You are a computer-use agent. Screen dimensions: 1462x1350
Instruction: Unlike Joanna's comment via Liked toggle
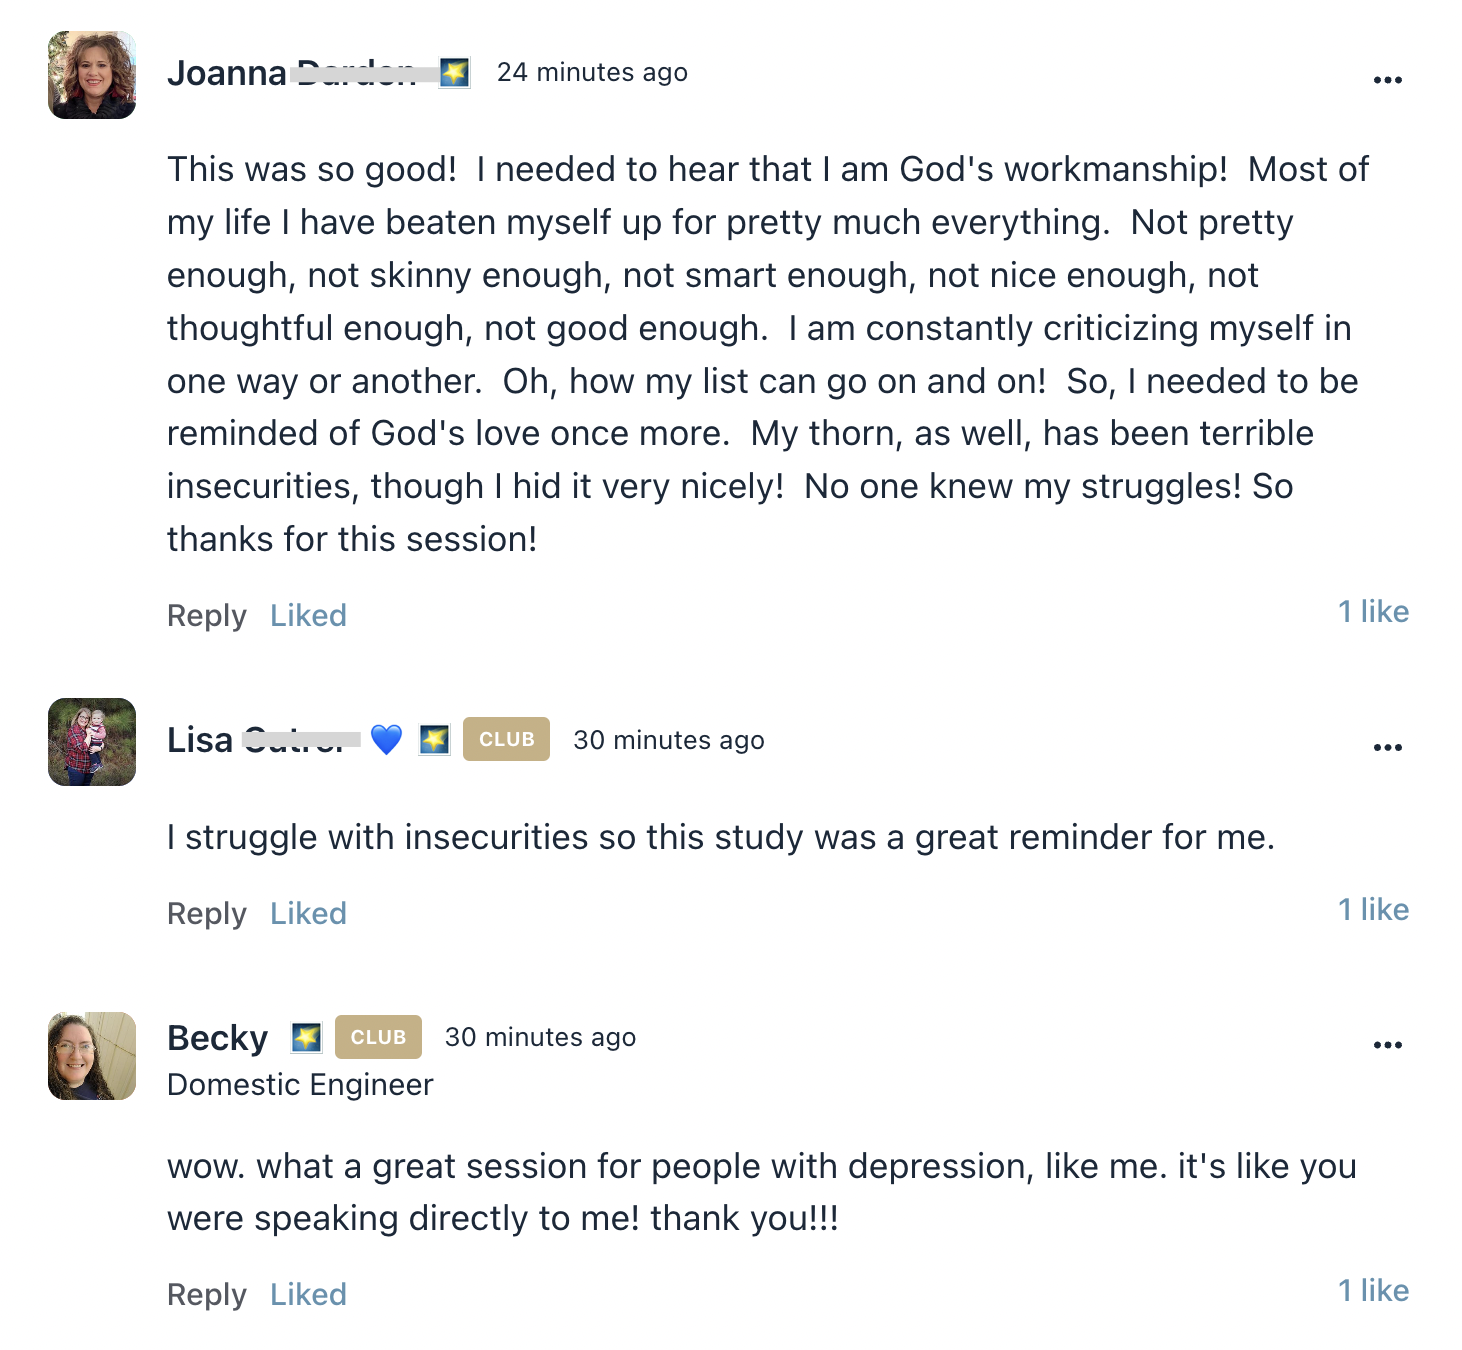point(308,615)
